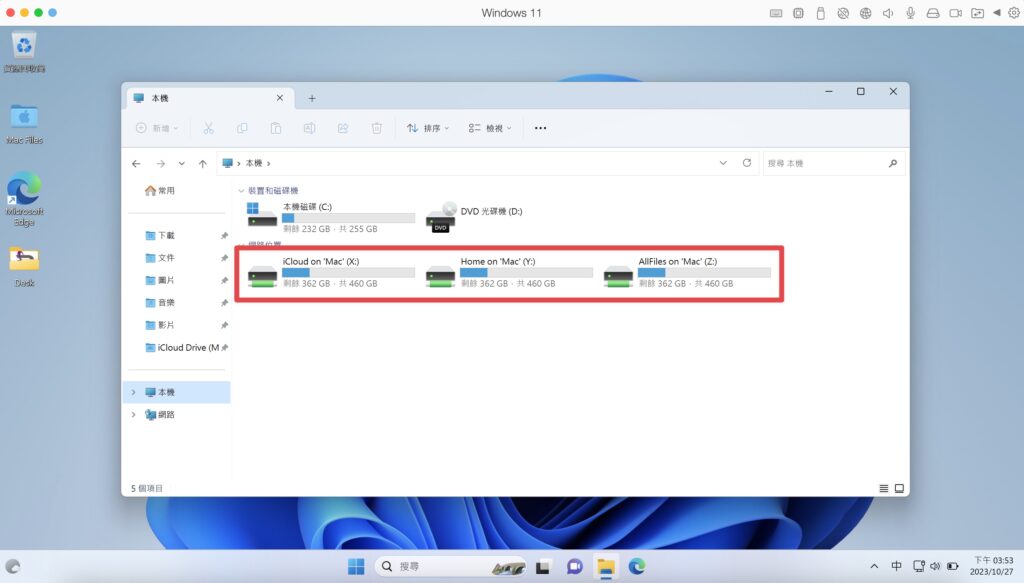Image resolution: width=1024 pixels, height=583 pixels.
Task: Click the network globe icon in title bar
Action: click(x=865, y=12)
